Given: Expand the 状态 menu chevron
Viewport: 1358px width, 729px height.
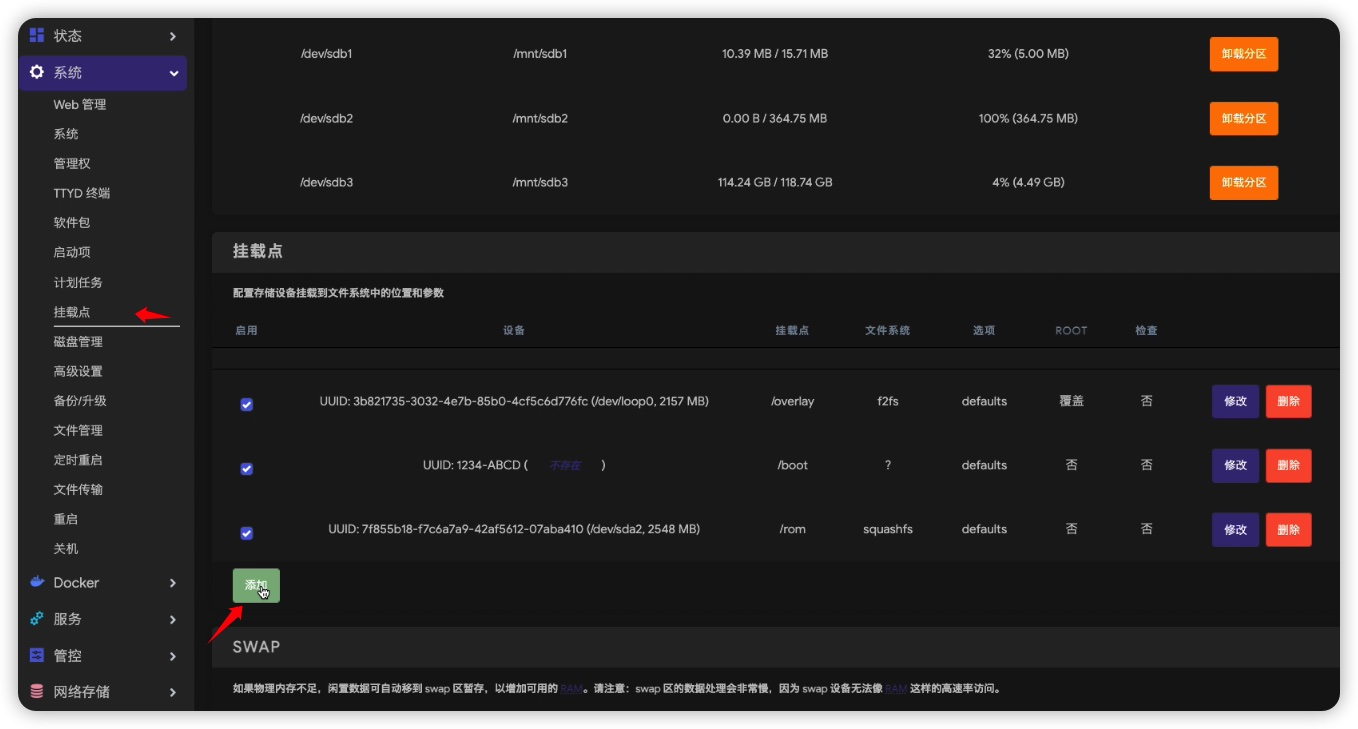Looking at the screenshot, I should (172, 36).
